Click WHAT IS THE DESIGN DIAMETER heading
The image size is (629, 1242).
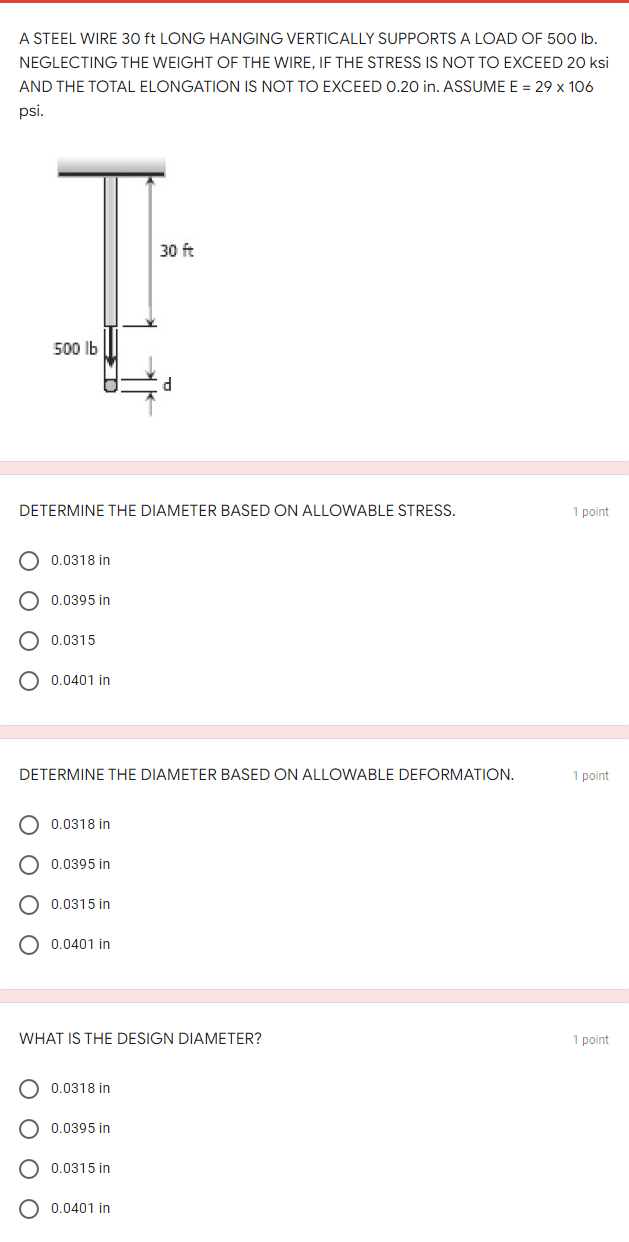click(138, 1038)
